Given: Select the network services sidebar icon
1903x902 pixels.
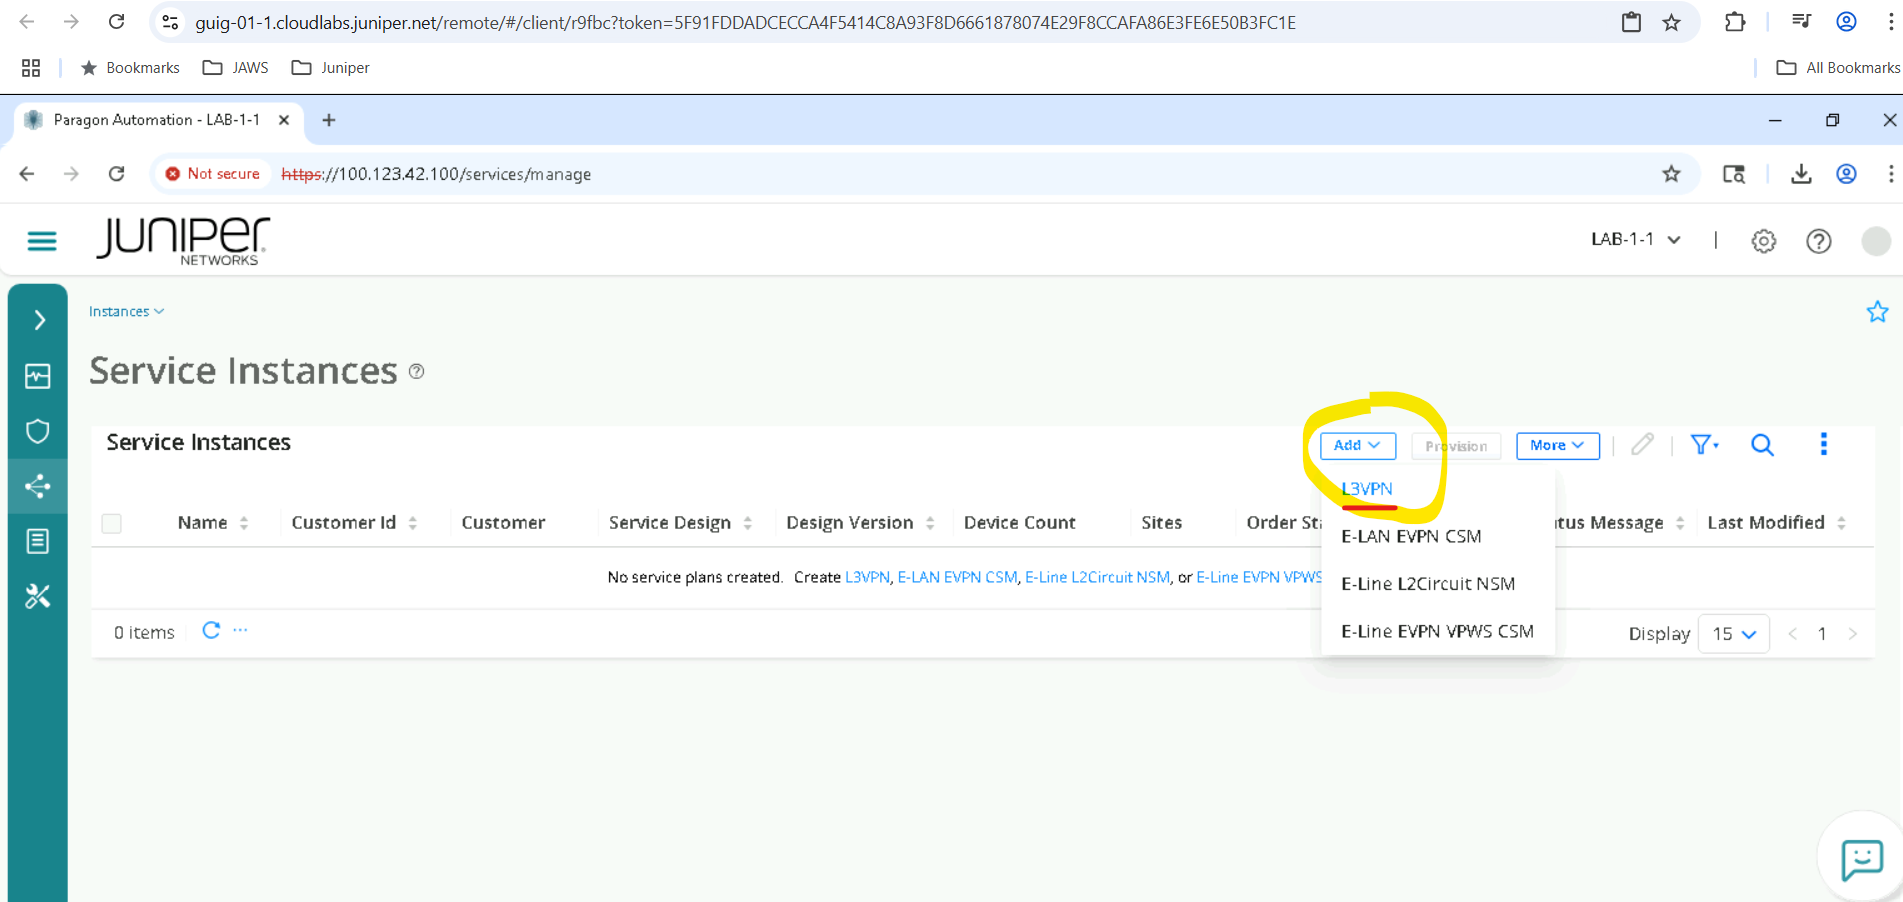Looking at the screenshot, I should click(x=37, y=486).
